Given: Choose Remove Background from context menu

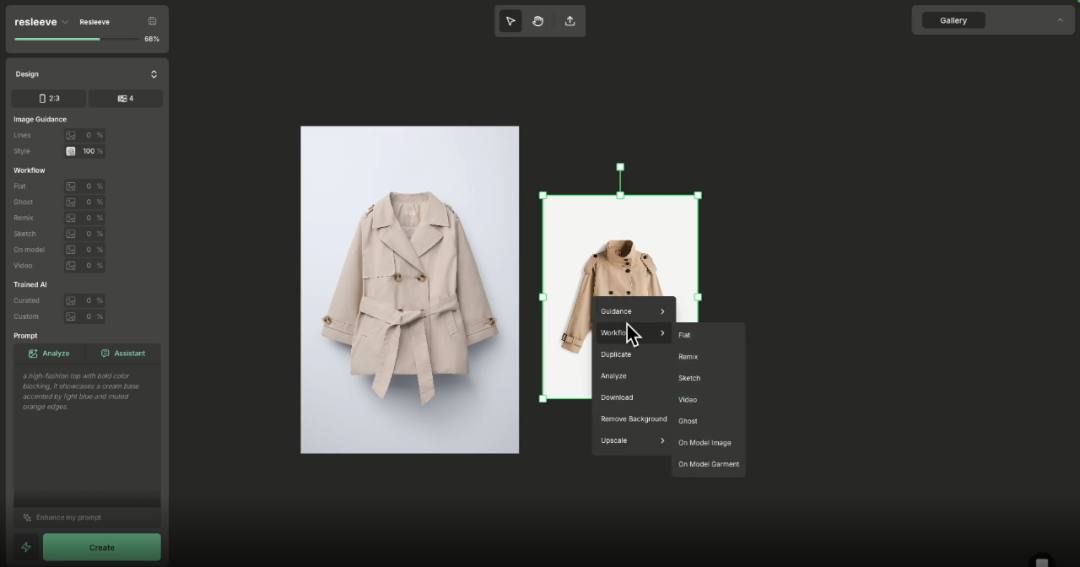Looking at the screenshot, I should [633, 419].
